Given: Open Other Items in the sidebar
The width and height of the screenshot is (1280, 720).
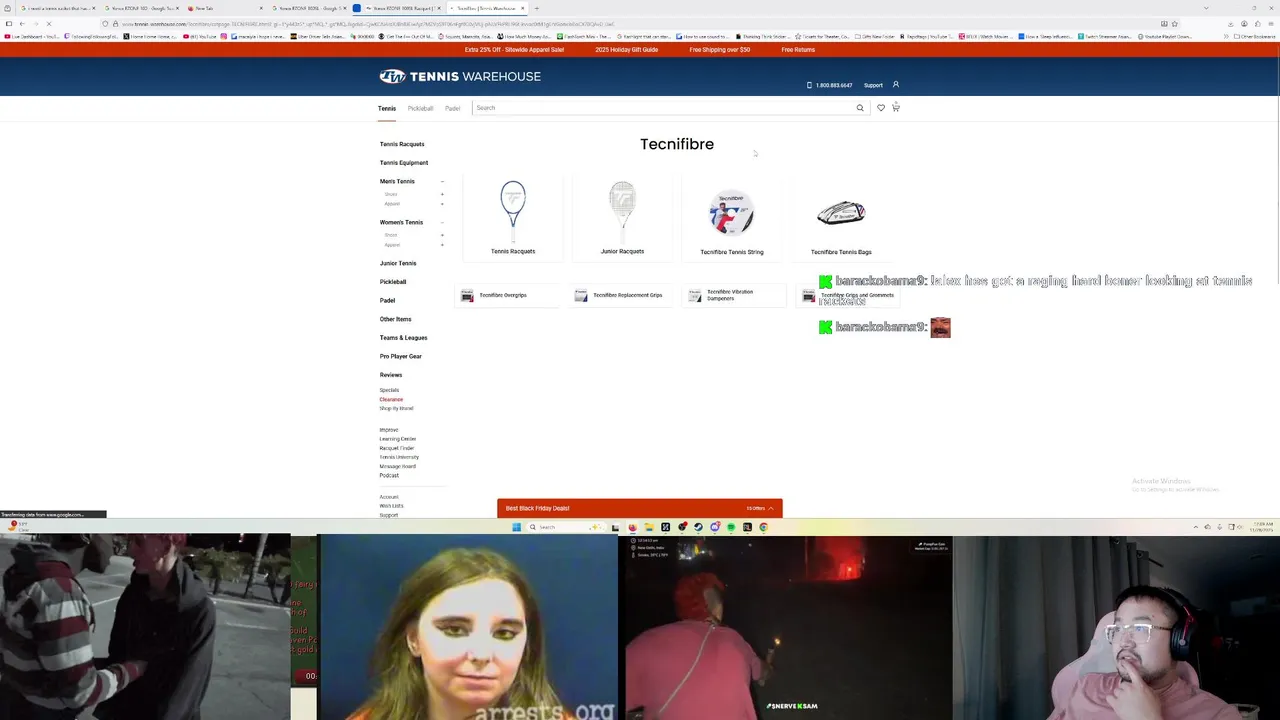Looking at the screenshot, I should pos(395,319).
